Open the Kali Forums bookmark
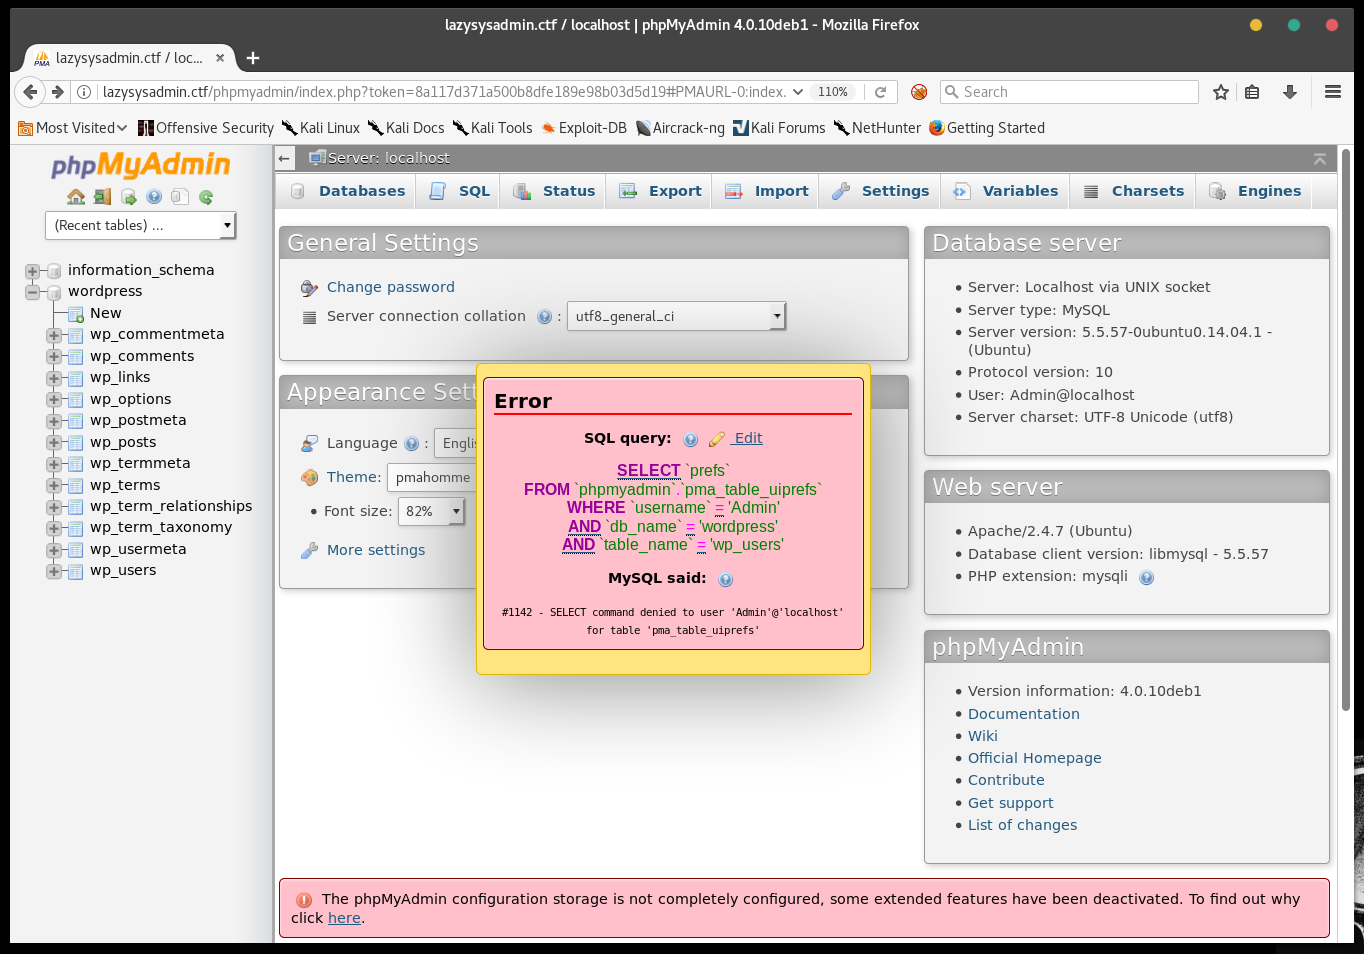Screen dimensions: 1364x954 tap(779, 128)
